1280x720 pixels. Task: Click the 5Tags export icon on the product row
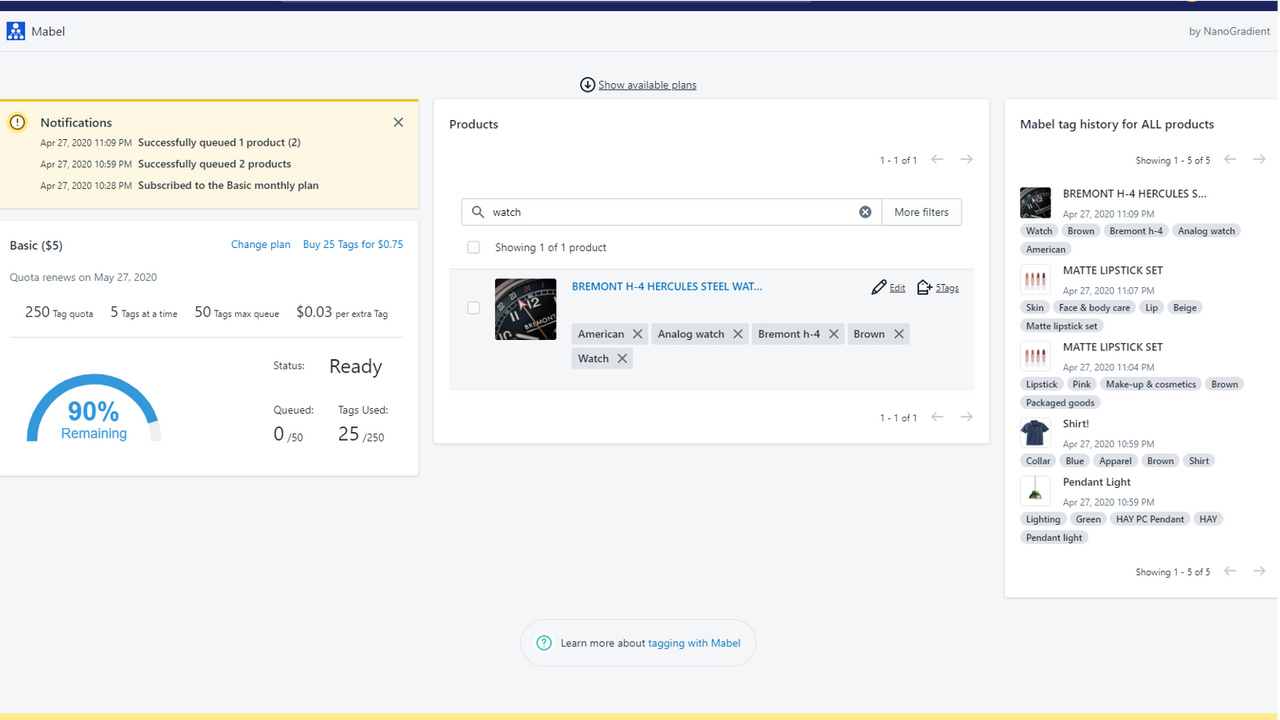(924, 287)
